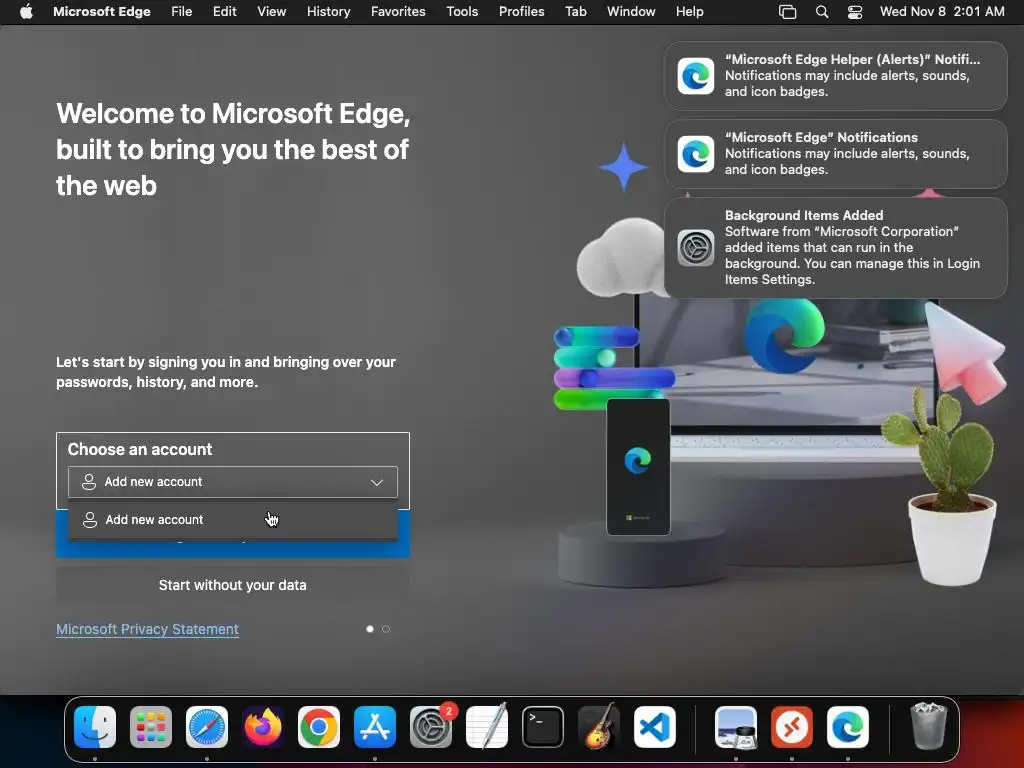Open the Trash in the Dock

(x=929, y=727)
